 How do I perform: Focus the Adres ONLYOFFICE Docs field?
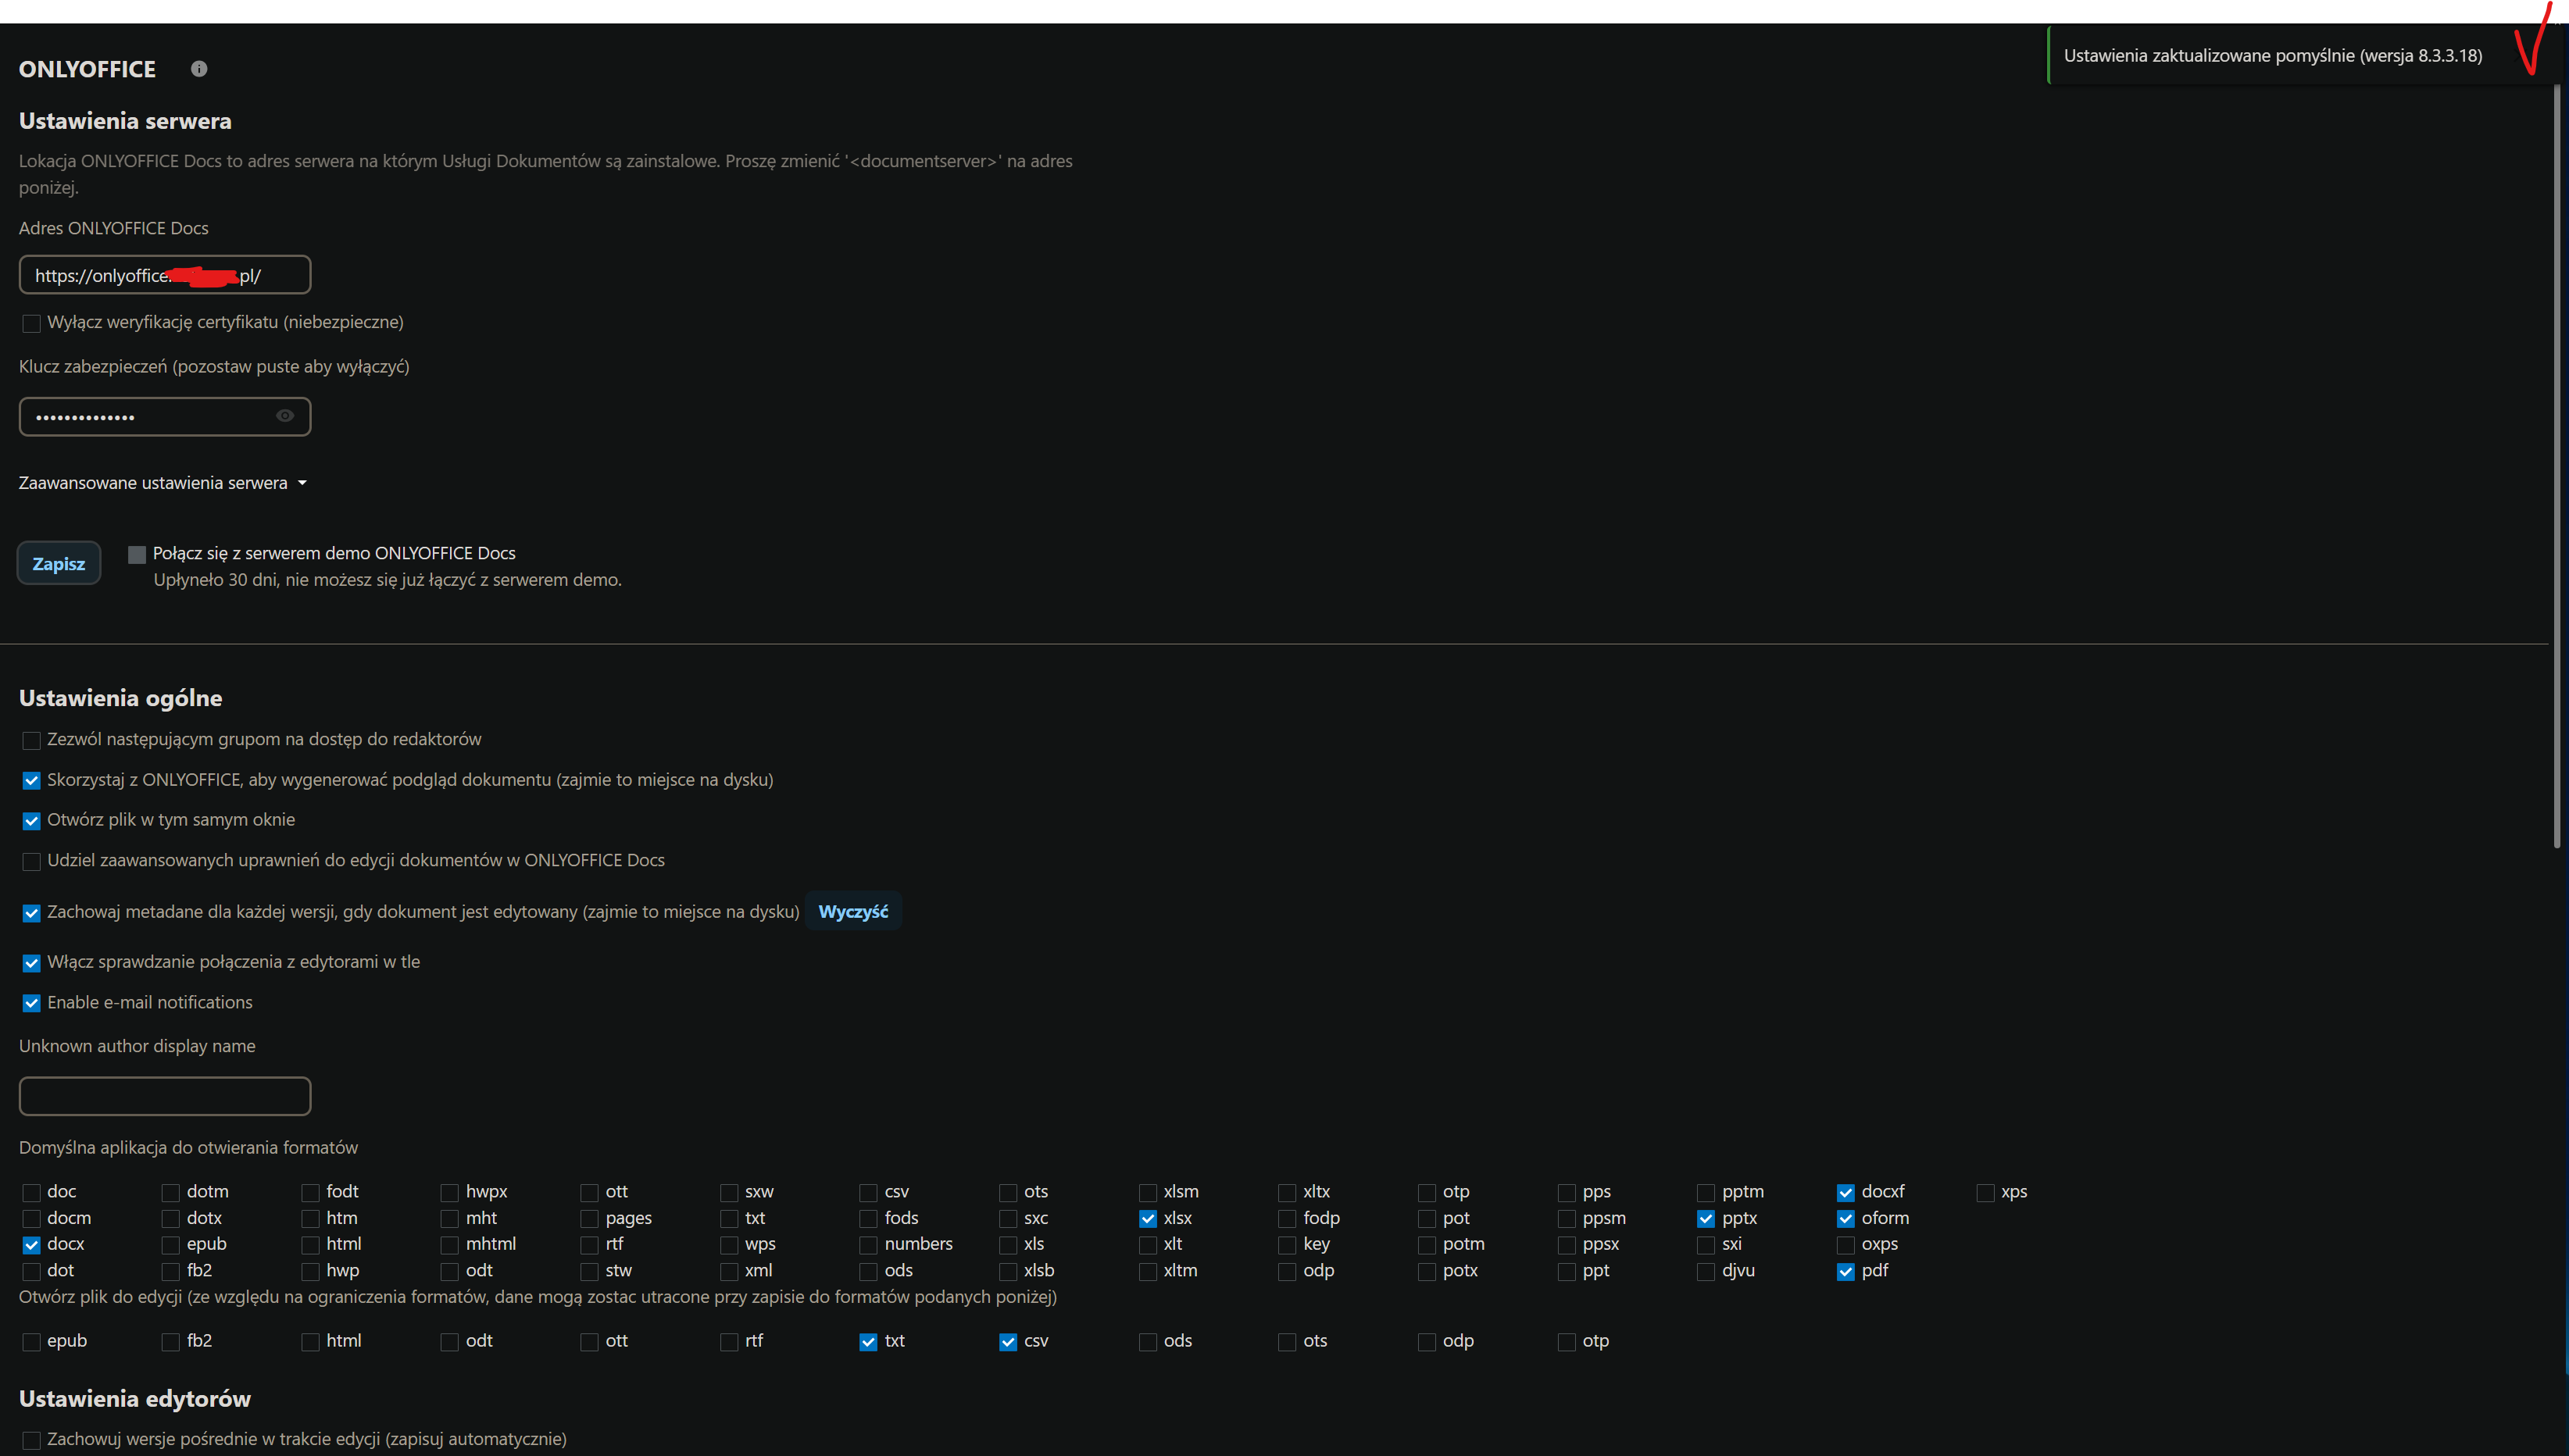[x=165, y=275]
